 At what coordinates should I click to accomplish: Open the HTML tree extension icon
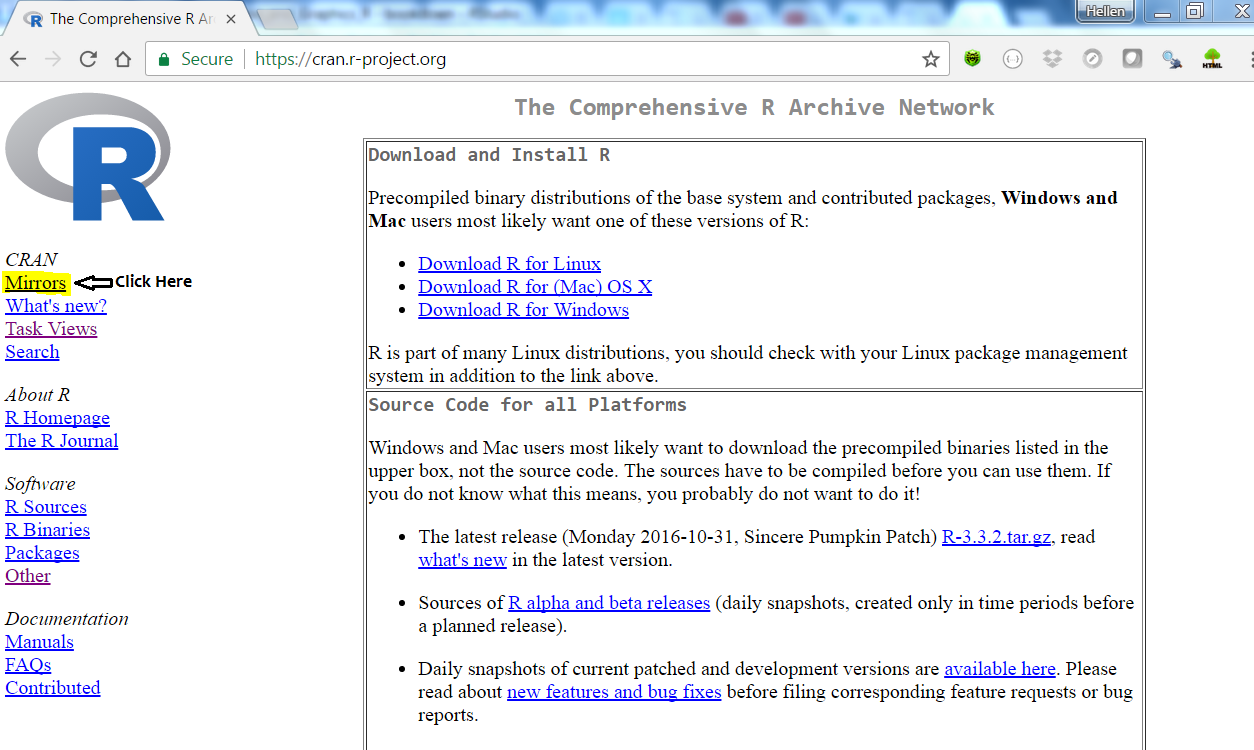1212,59
